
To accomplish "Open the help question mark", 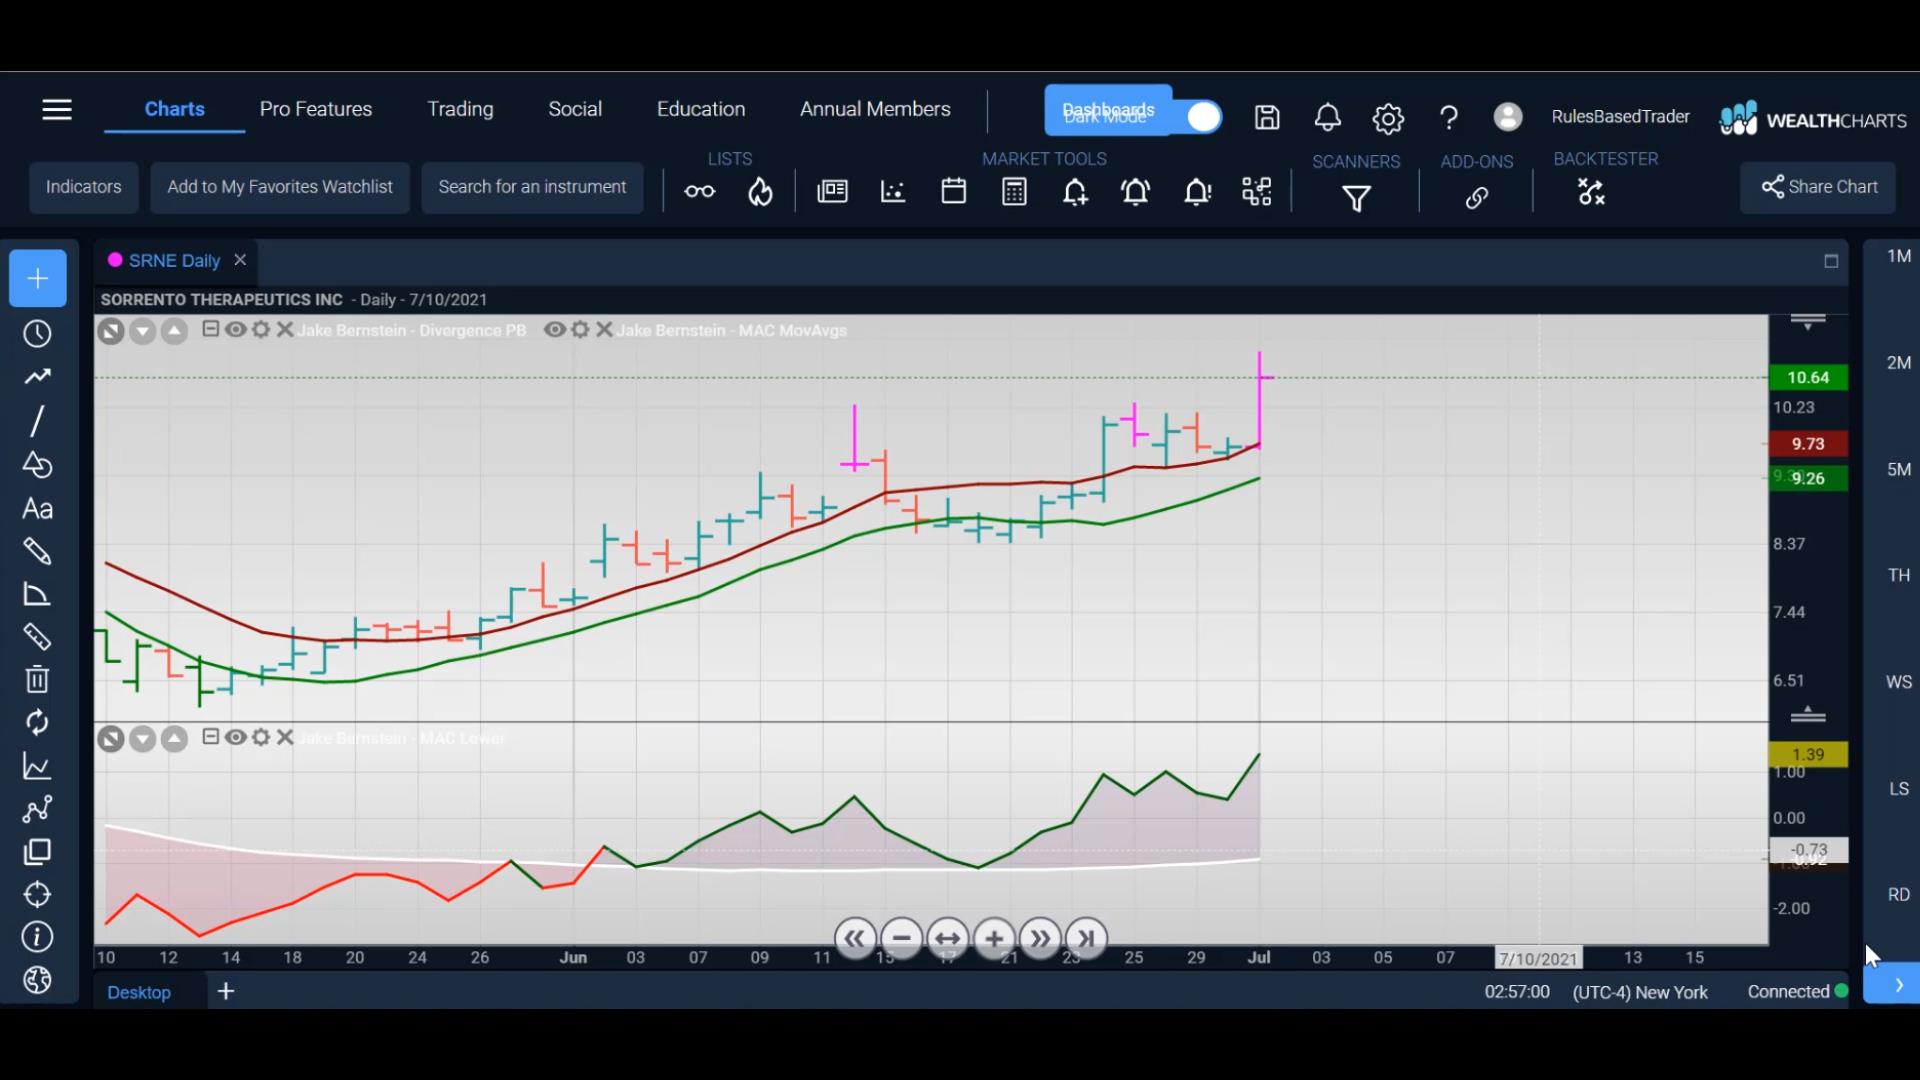I will click(x=1448, y=119).
